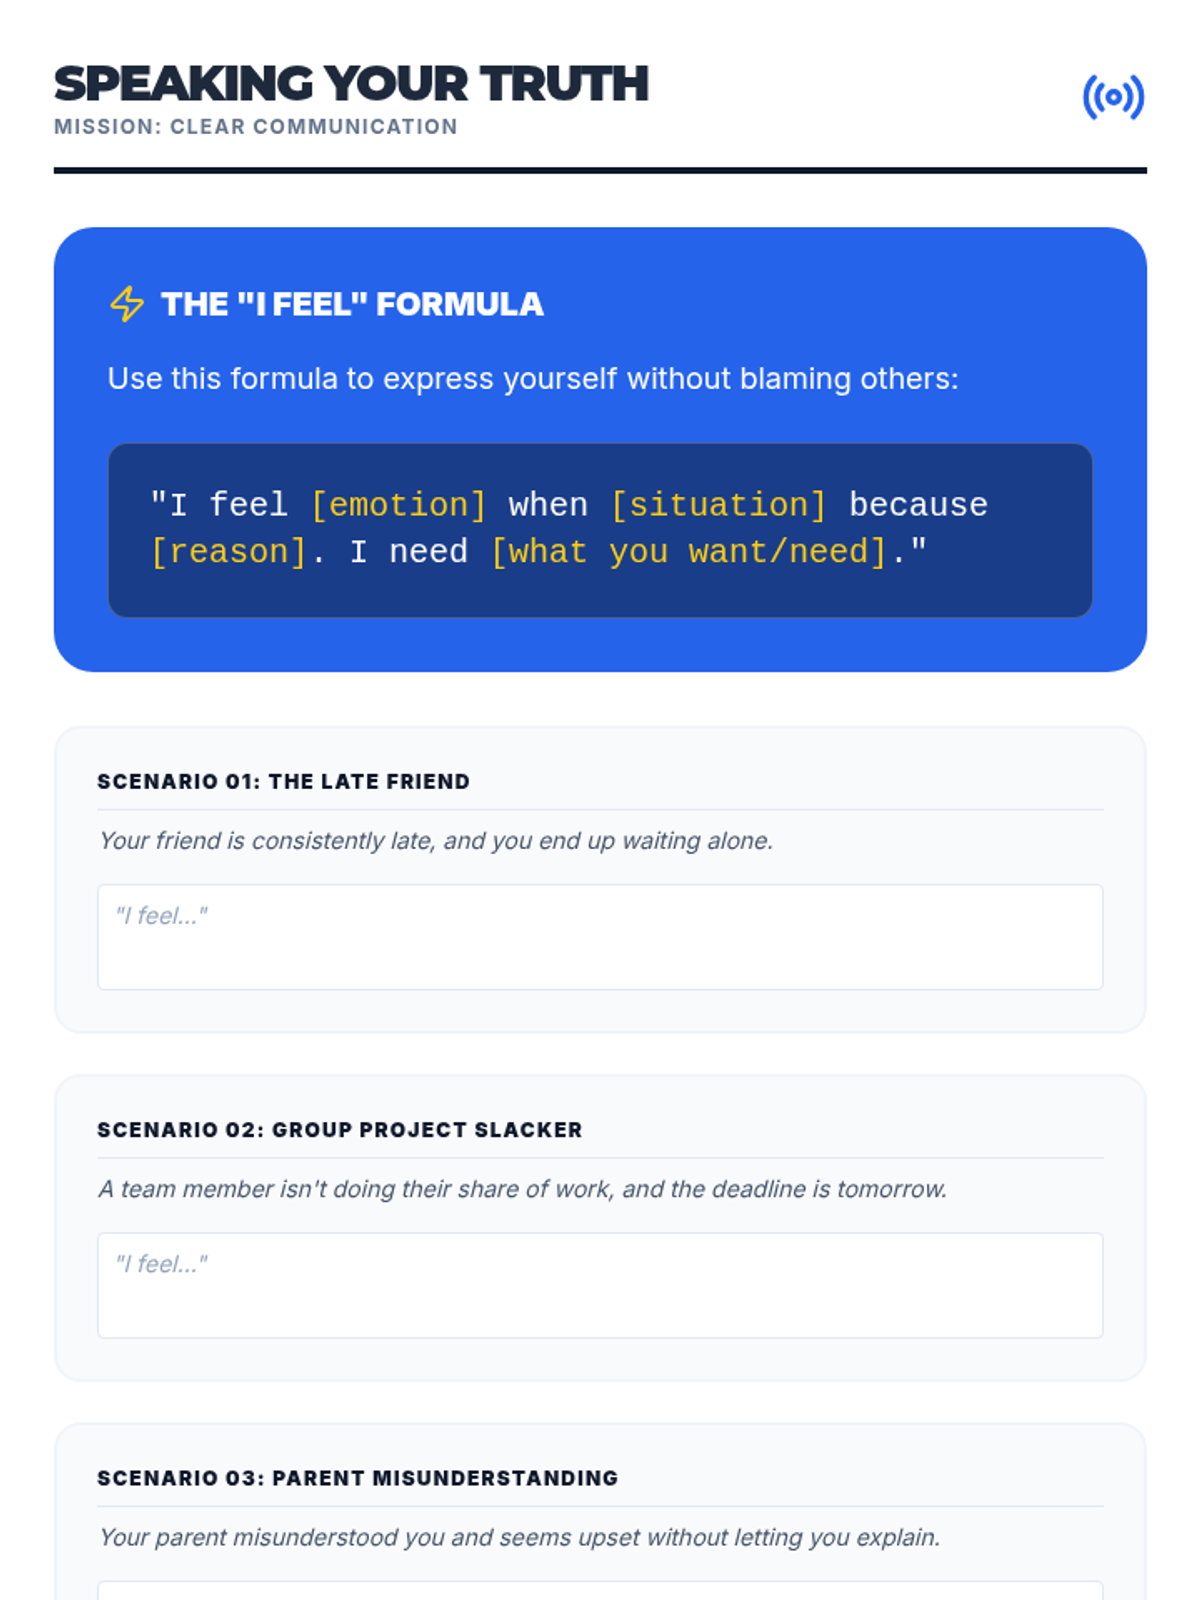Click the parent misunderstood description text

coord(519,1537)
